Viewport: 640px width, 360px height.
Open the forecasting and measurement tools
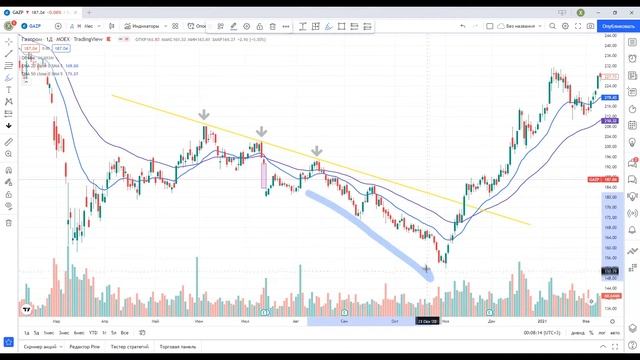point(9,113)
